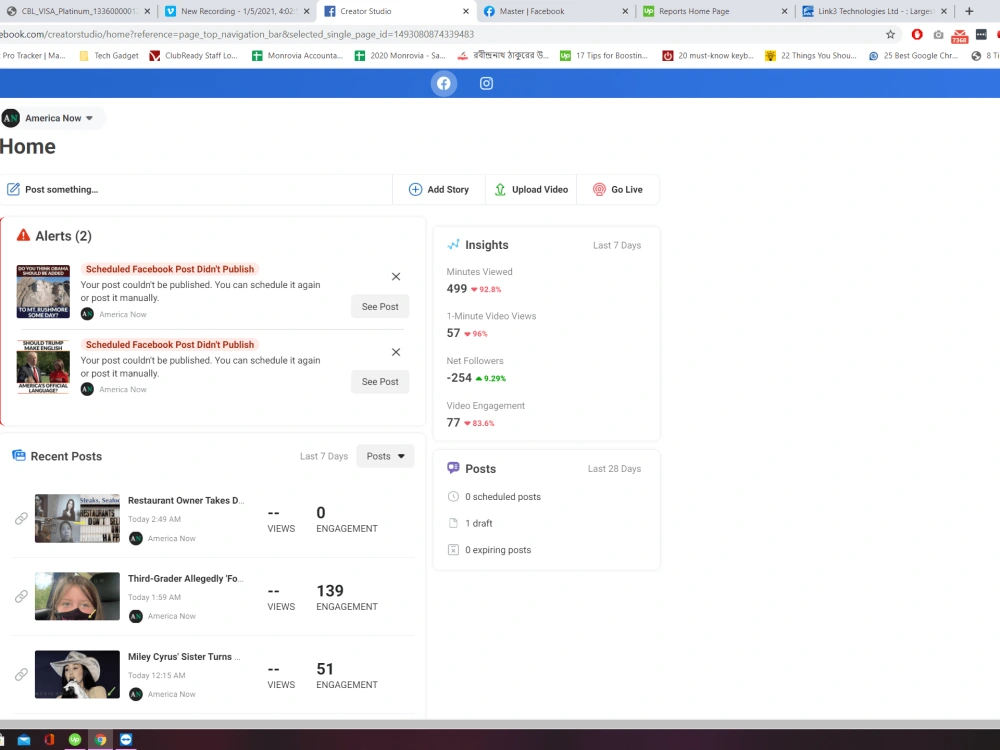1000x750 pixels.
Task: See Post for Trump English language alert
Action: pos(380,382)
